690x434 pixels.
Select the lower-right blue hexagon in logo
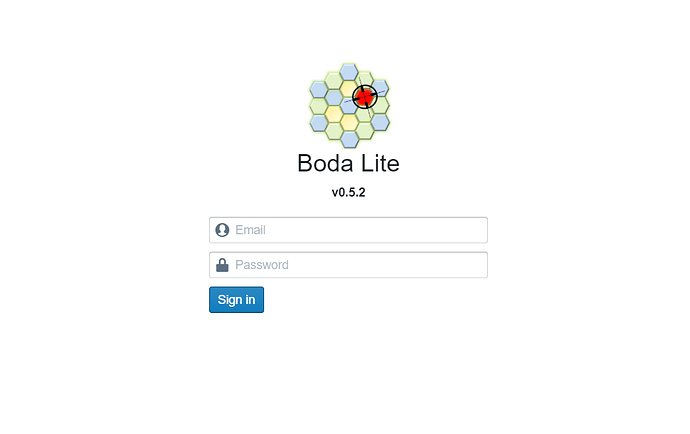point(380,123)
